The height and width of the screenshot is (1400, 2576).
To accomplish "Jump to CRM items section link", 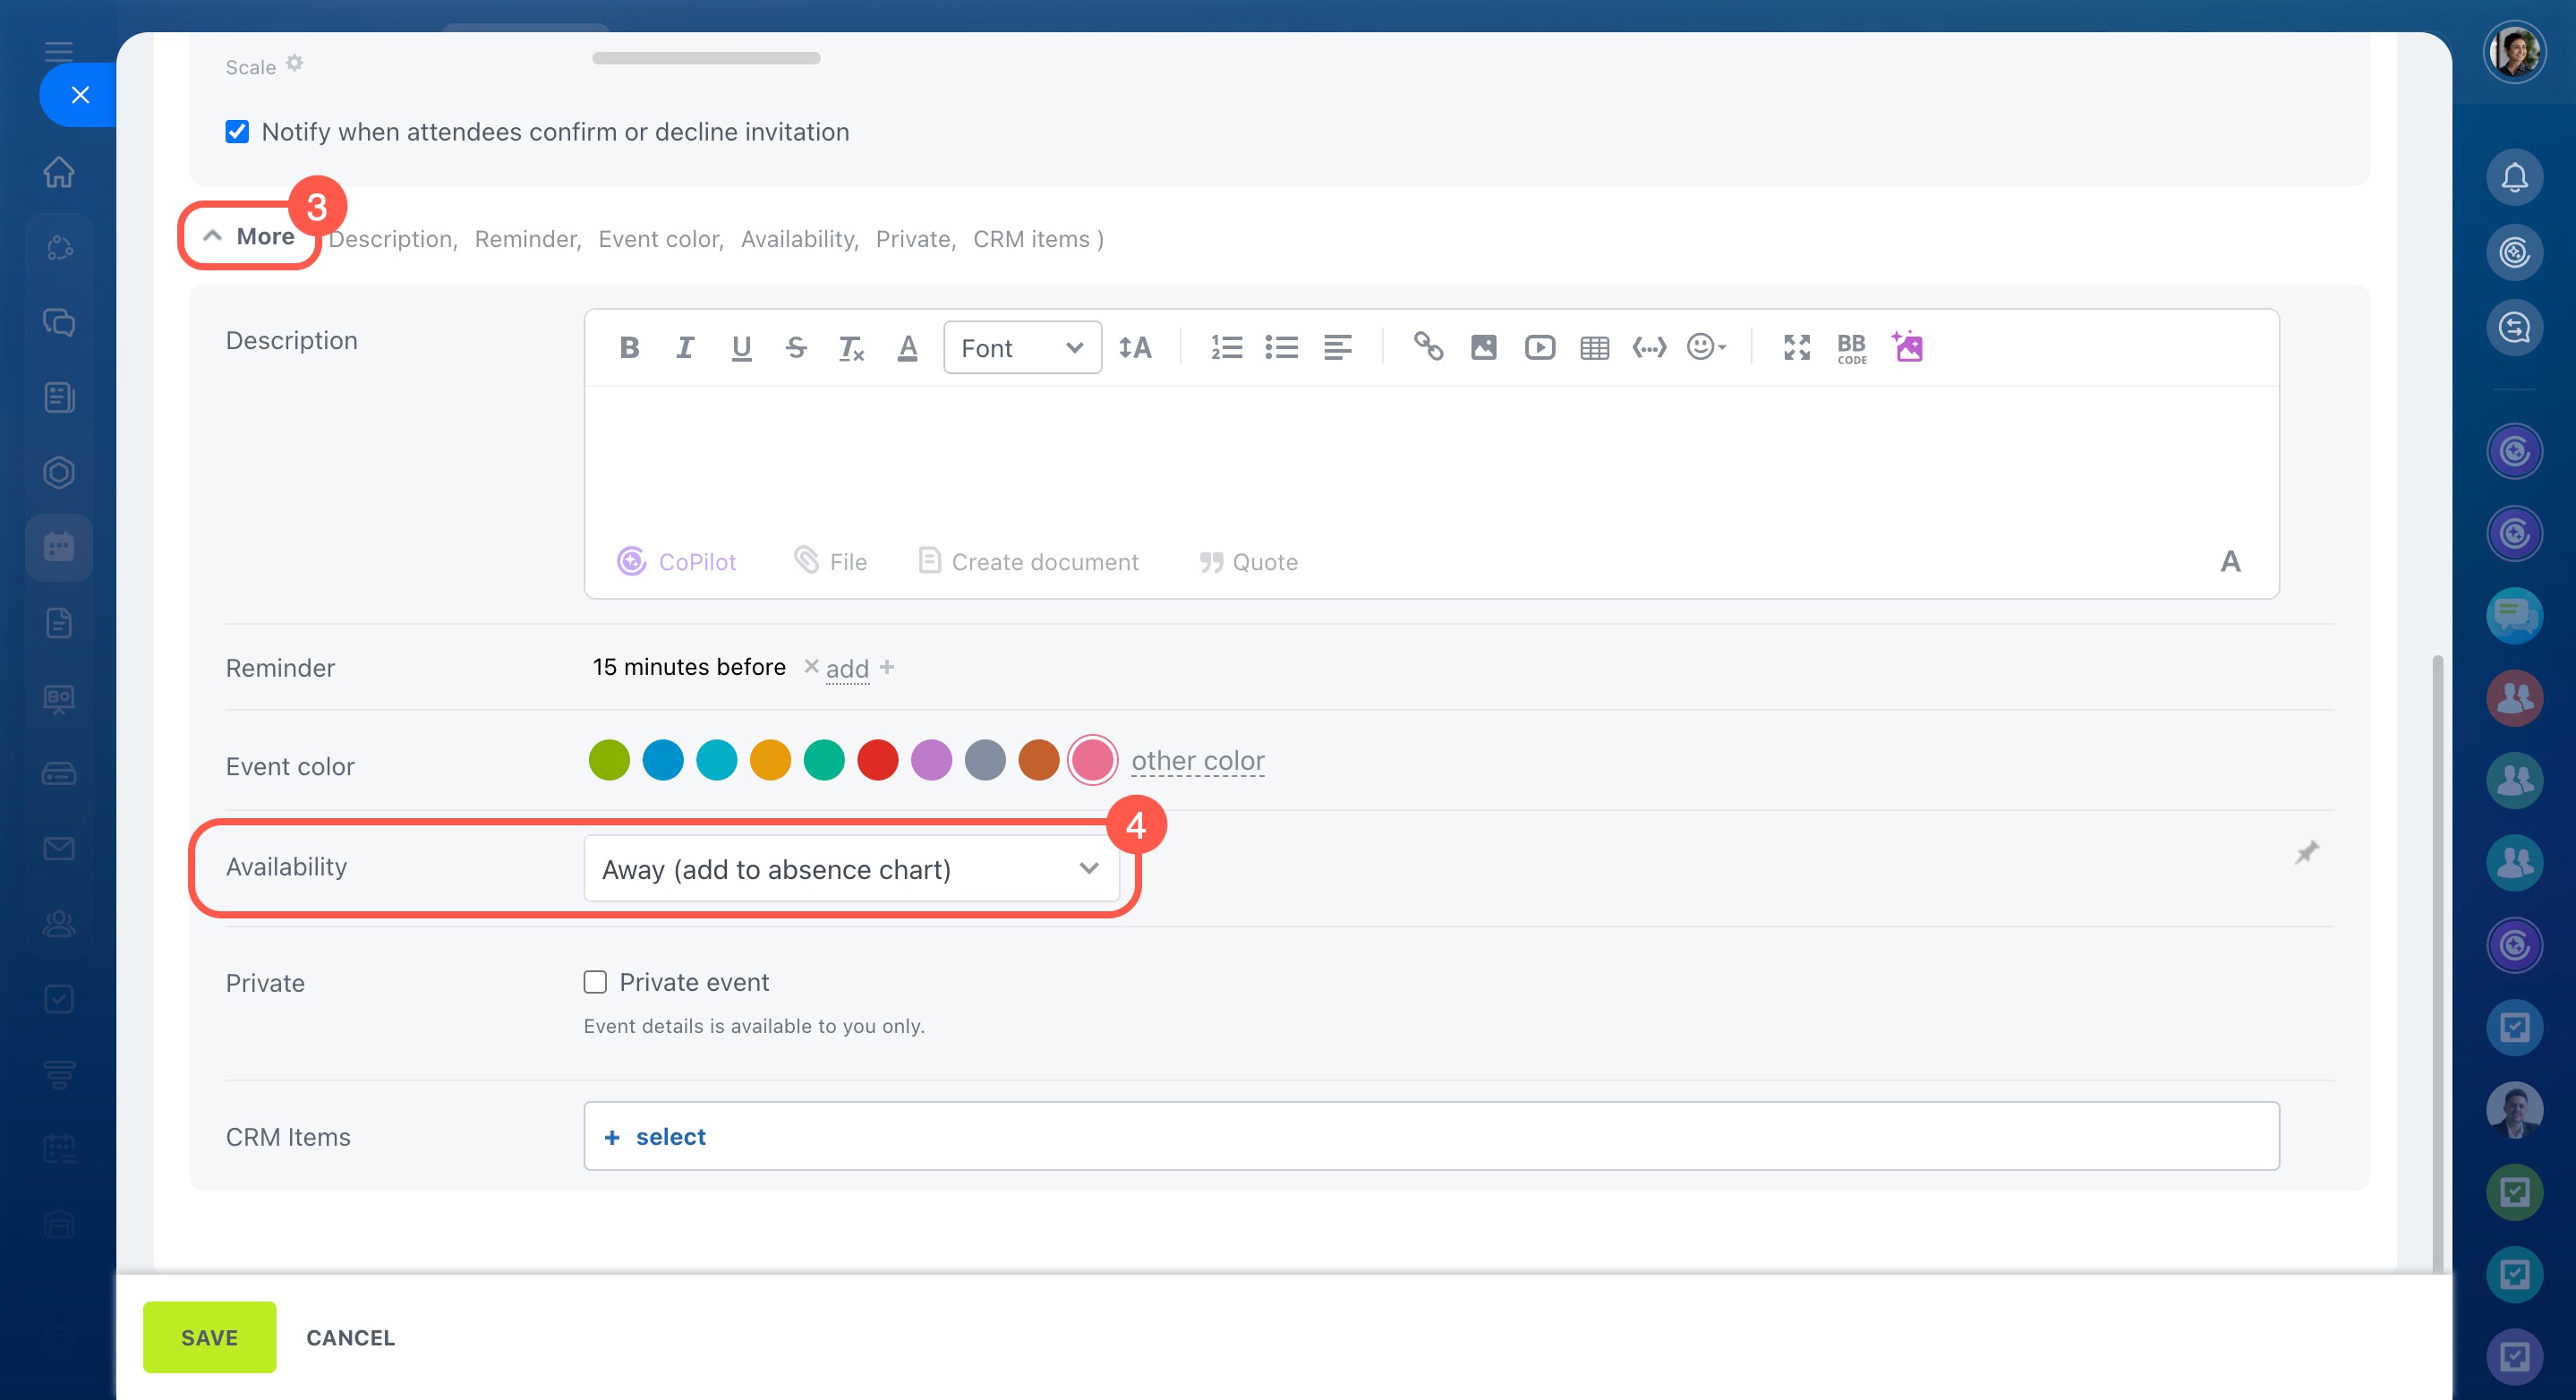I will pos(1031,239).
